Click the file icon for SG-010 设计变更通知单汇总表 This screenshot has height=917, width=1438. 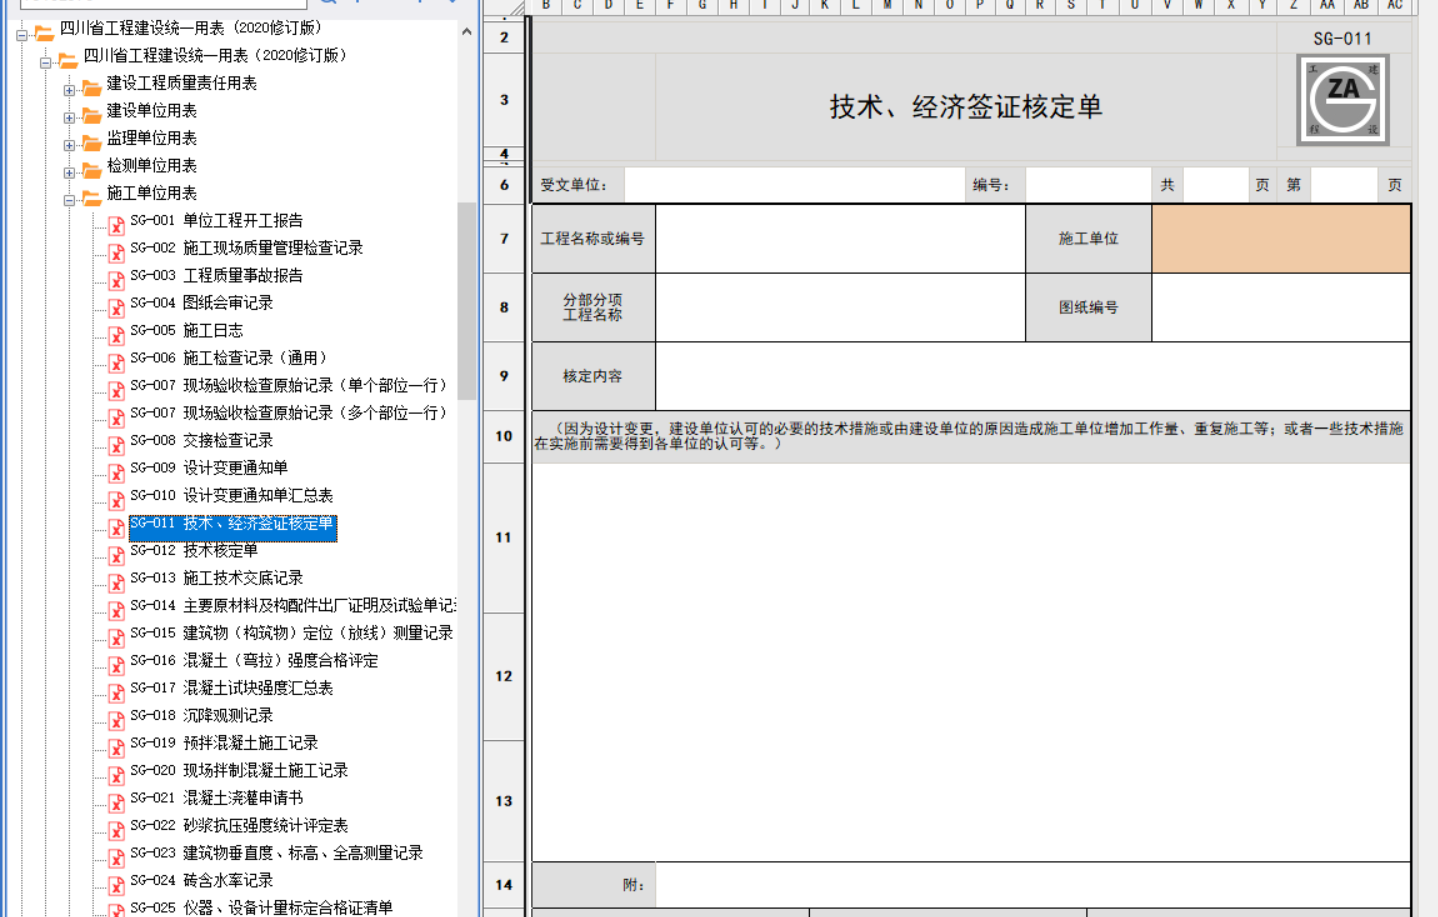[x=116, y=500]
